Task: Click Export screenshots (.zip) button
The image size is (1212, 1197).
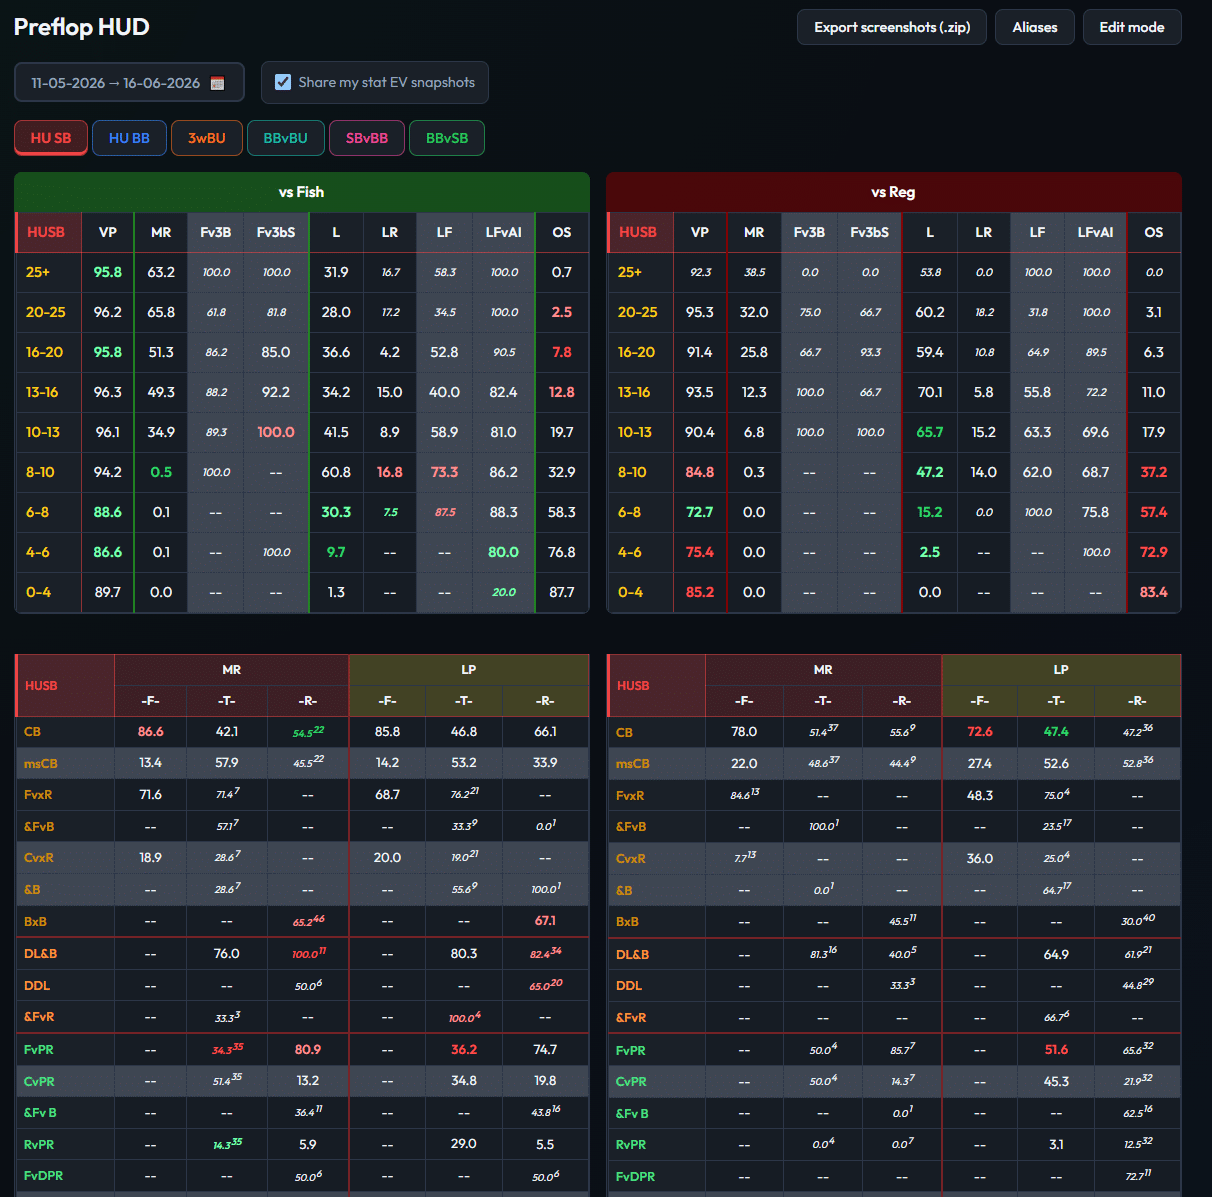Action: click(892, 27)
